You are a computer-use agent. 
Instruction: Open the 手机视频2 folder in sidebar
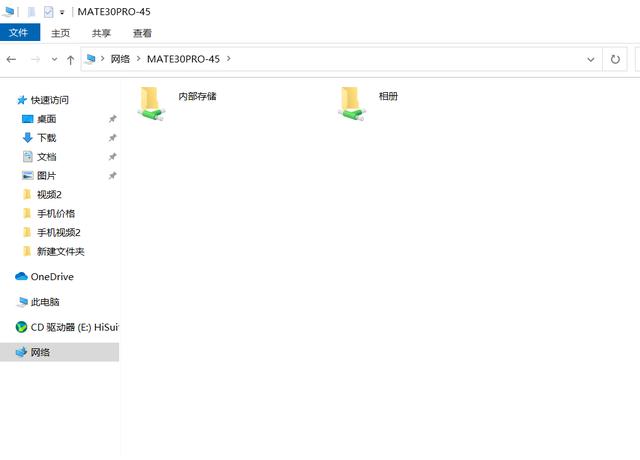59,233
